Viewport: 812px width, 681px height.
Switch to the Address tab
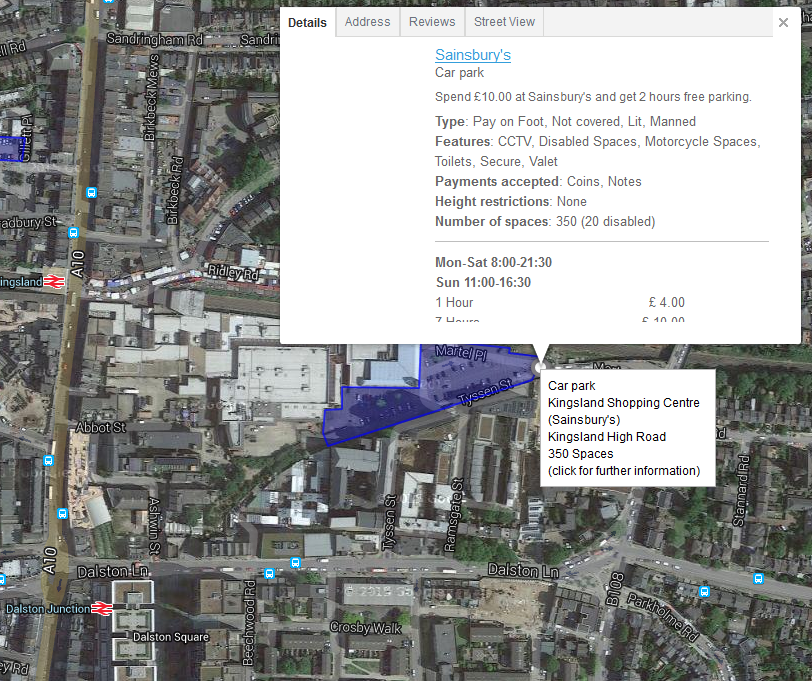click(367, 22)
